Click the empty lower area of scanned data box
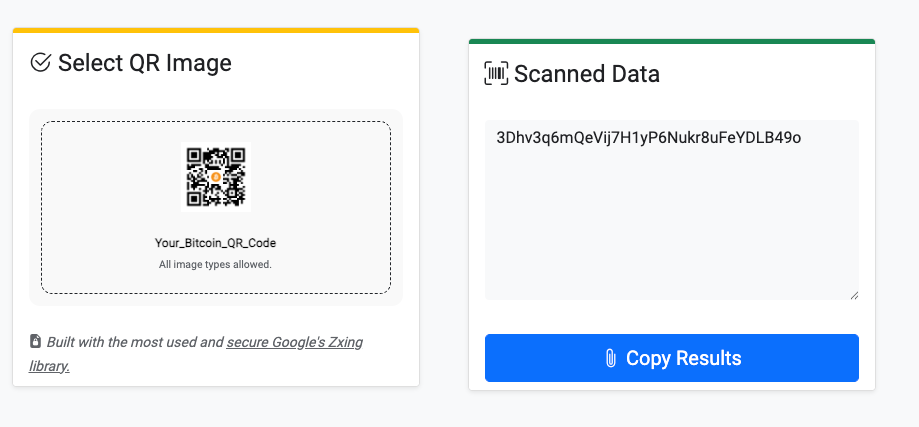This screenshot has height=427, width=919. (x=671, y=250)
